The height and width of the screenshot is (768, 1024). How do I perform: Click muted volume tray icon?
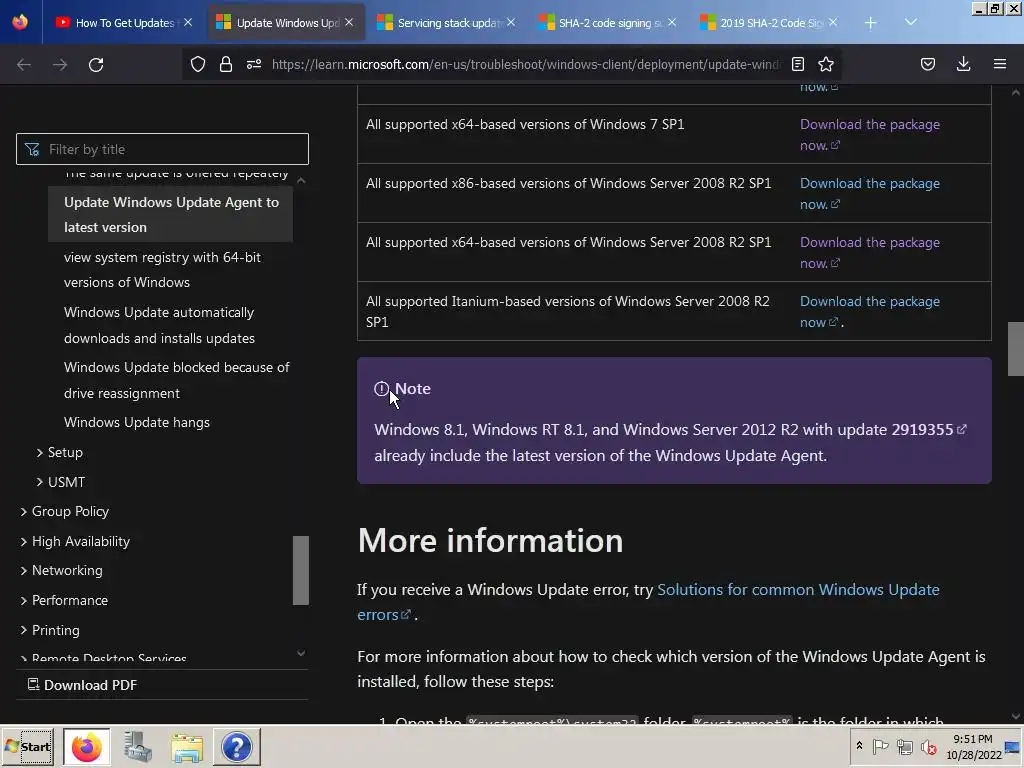[x=928, y=746]
